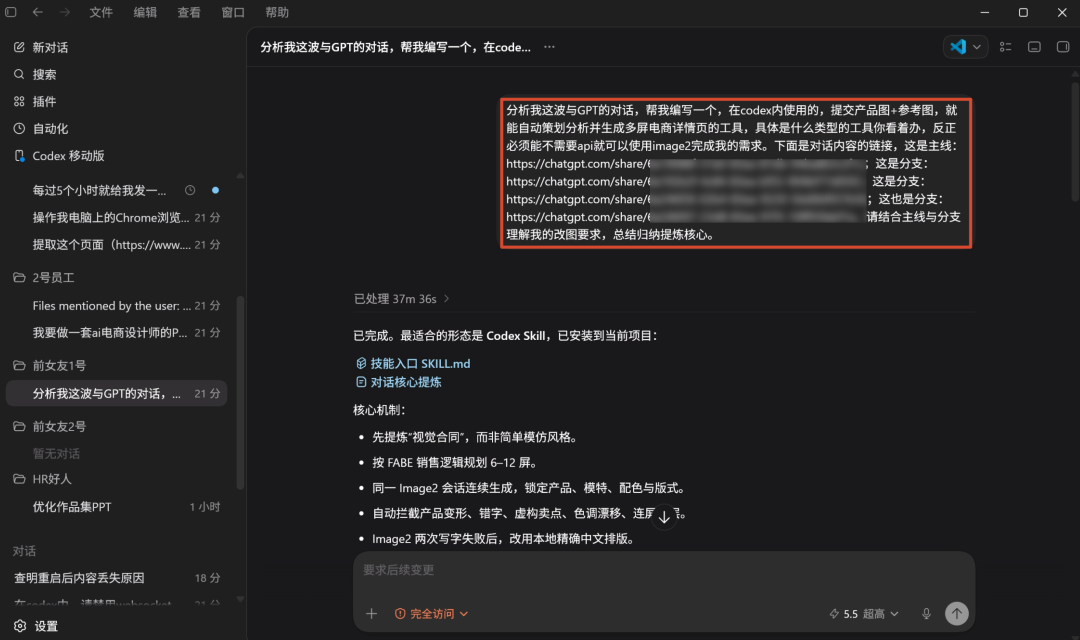Open thread 优化作品集PPT
The height and width of the screenshot is (640, 1080).
117,507
